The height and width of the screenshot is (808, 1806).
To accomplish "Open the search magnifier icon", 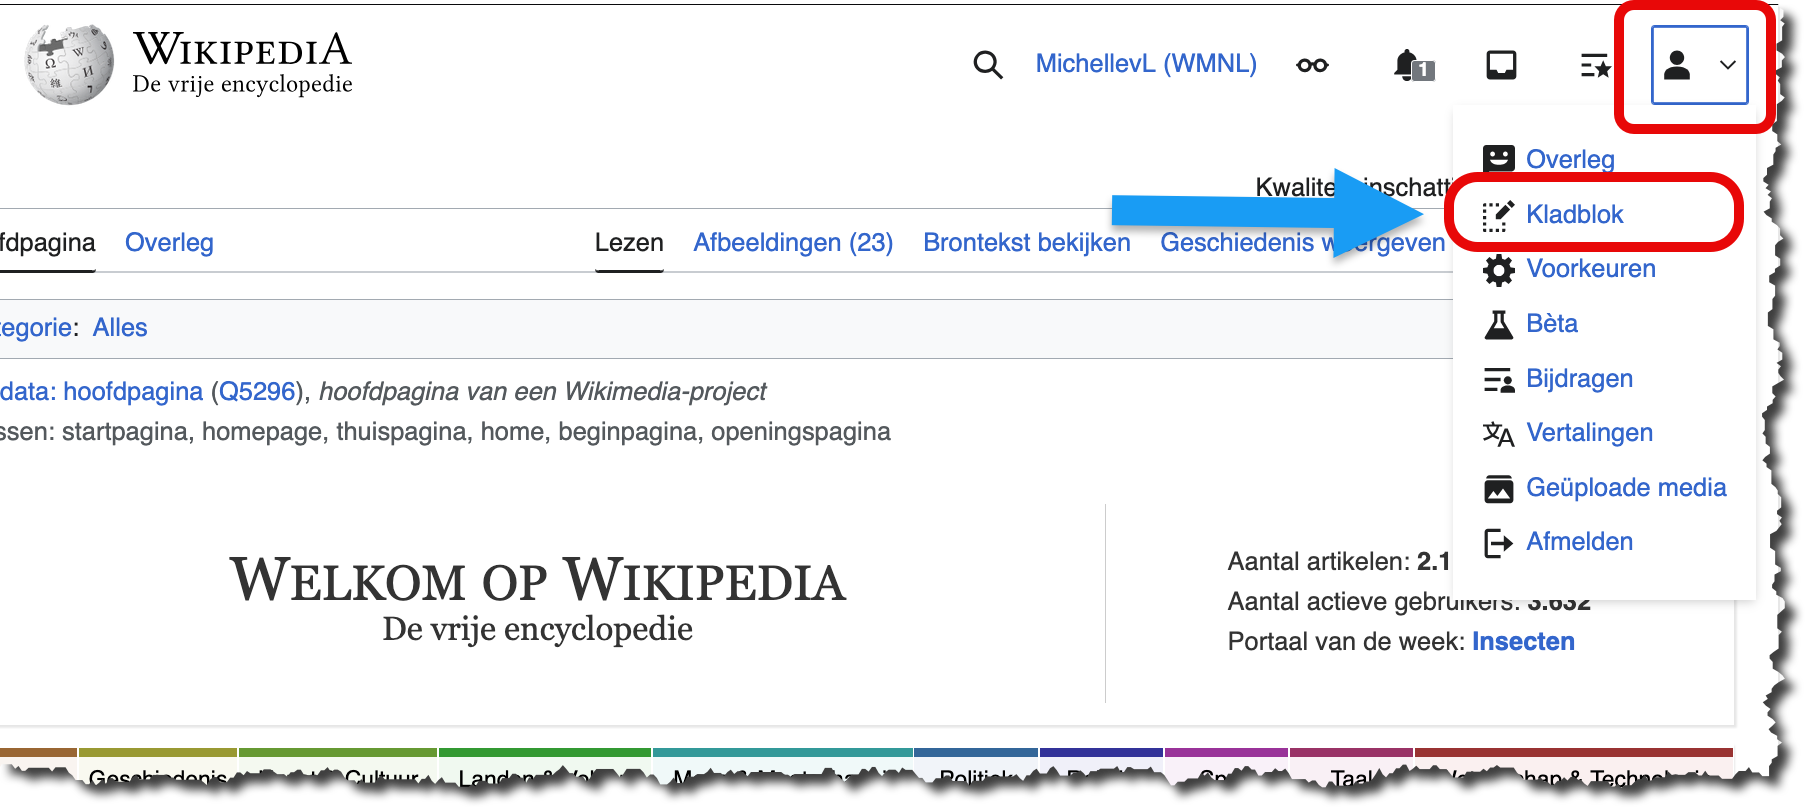I will coord(988,65).
